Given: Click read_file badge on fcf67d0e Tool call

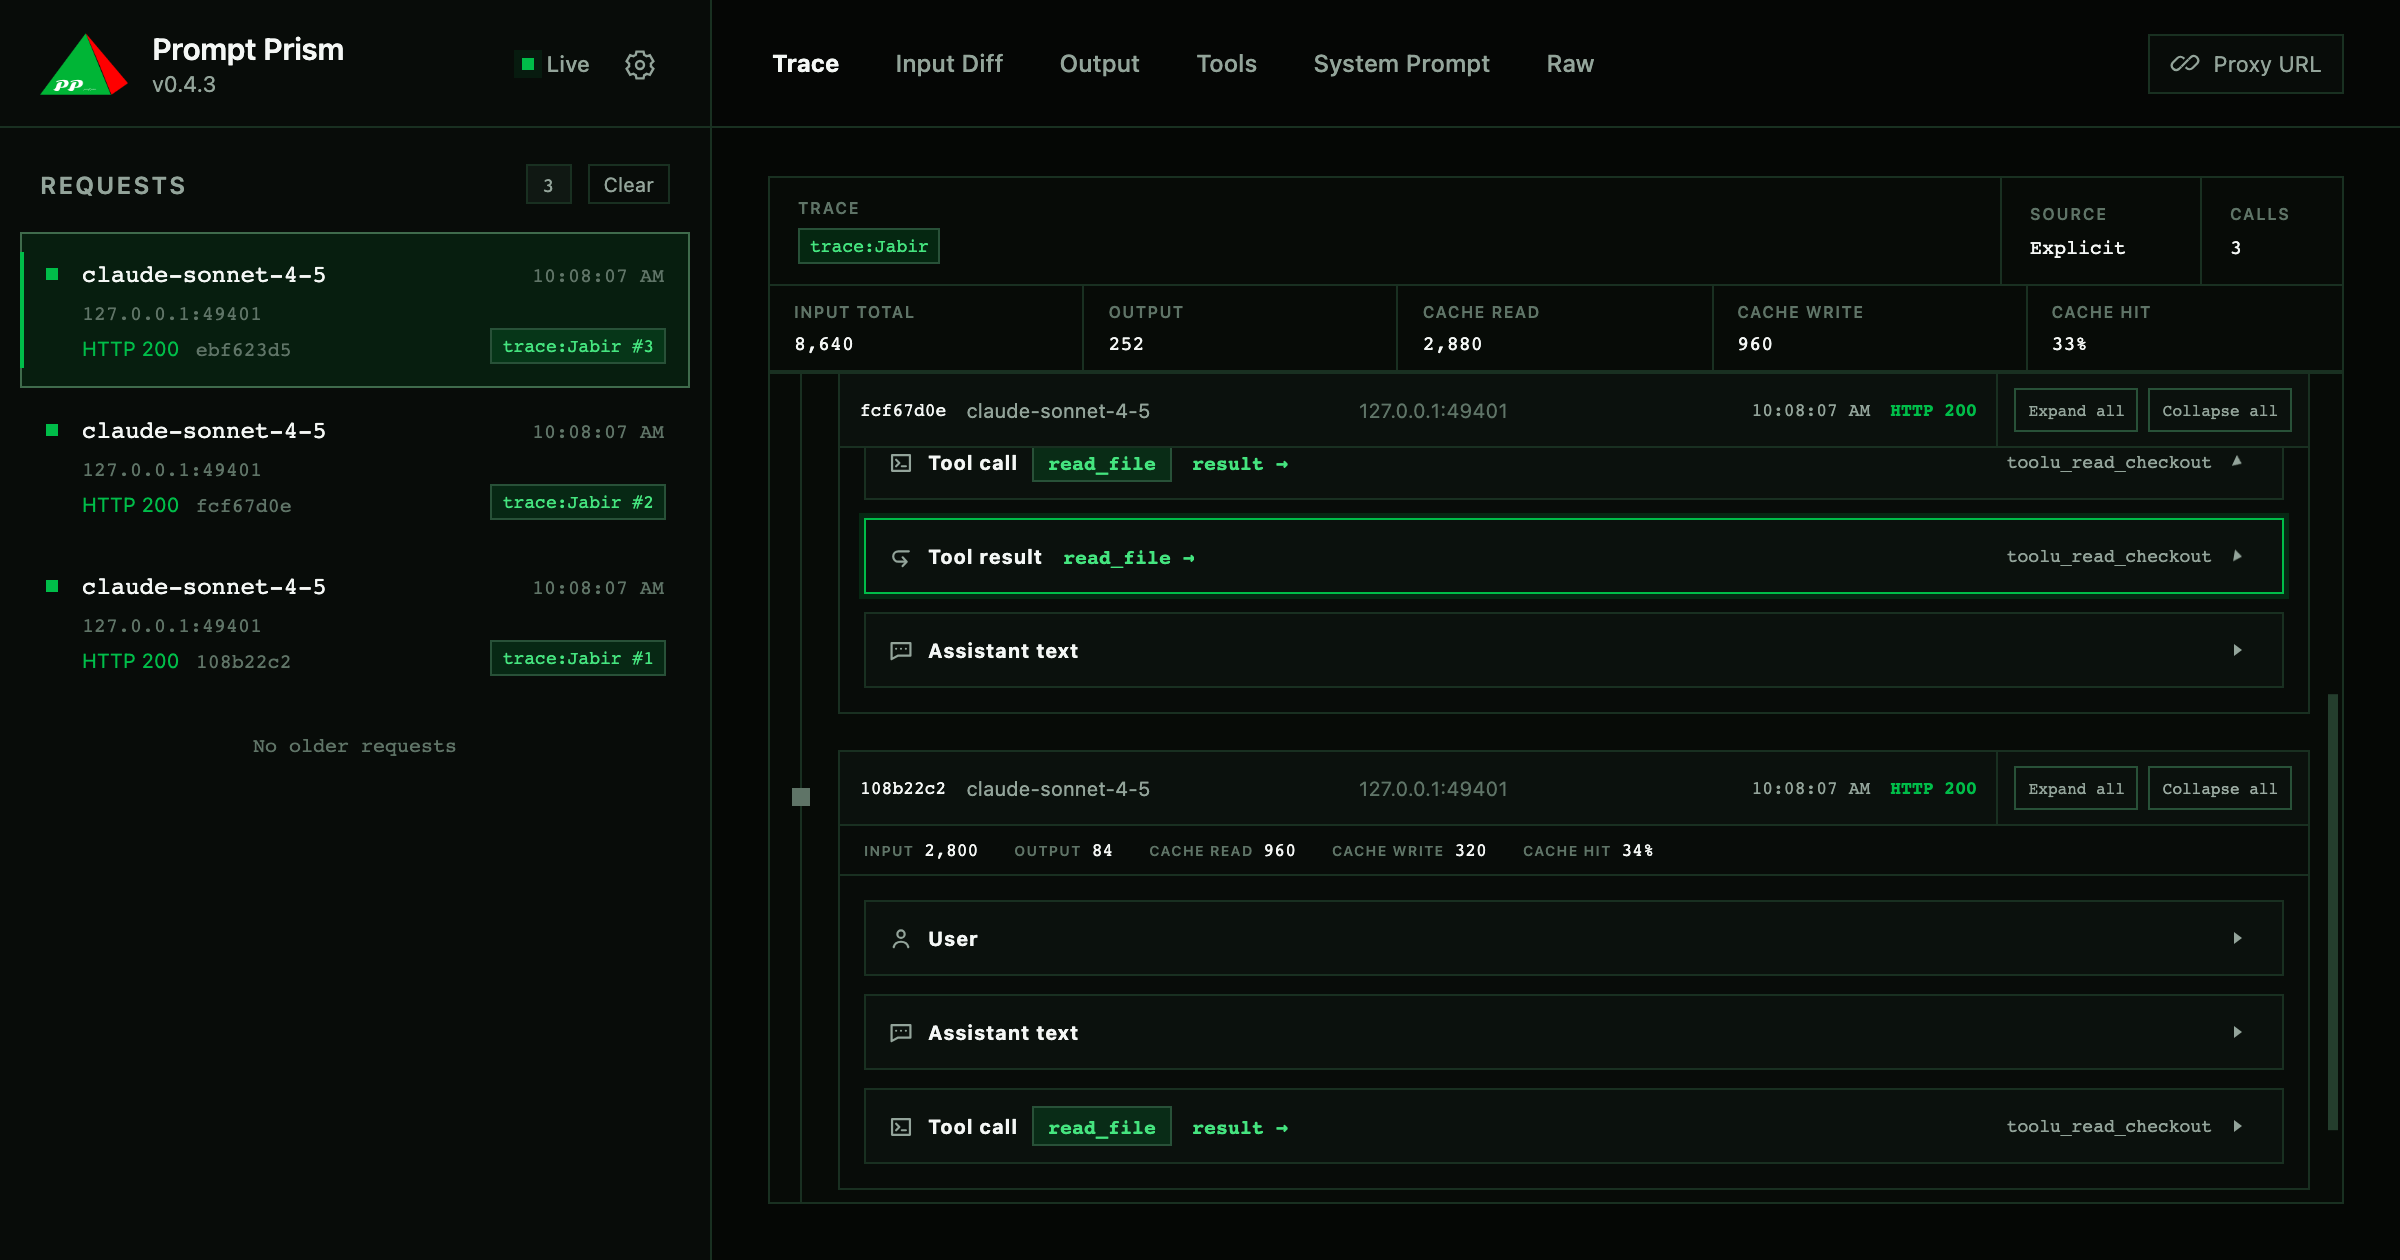Looking at the screenshot, I should click(x=1101, y=464).
